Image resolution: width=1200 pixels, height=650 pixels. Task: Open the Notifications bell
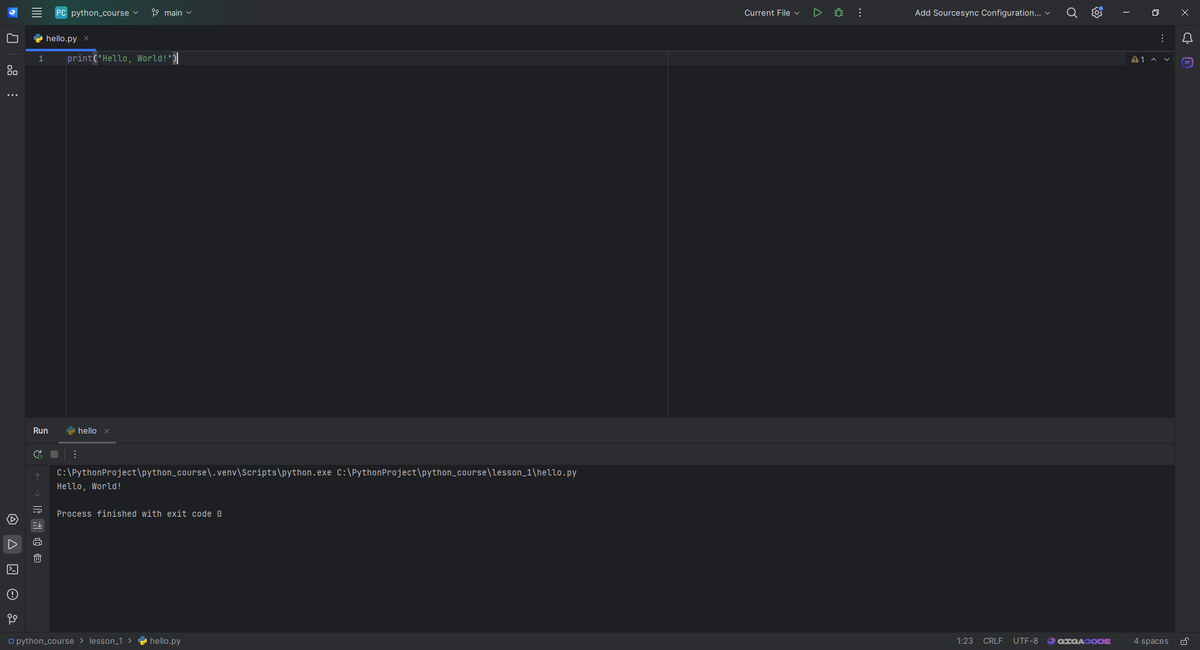(x=1187, y=38)
